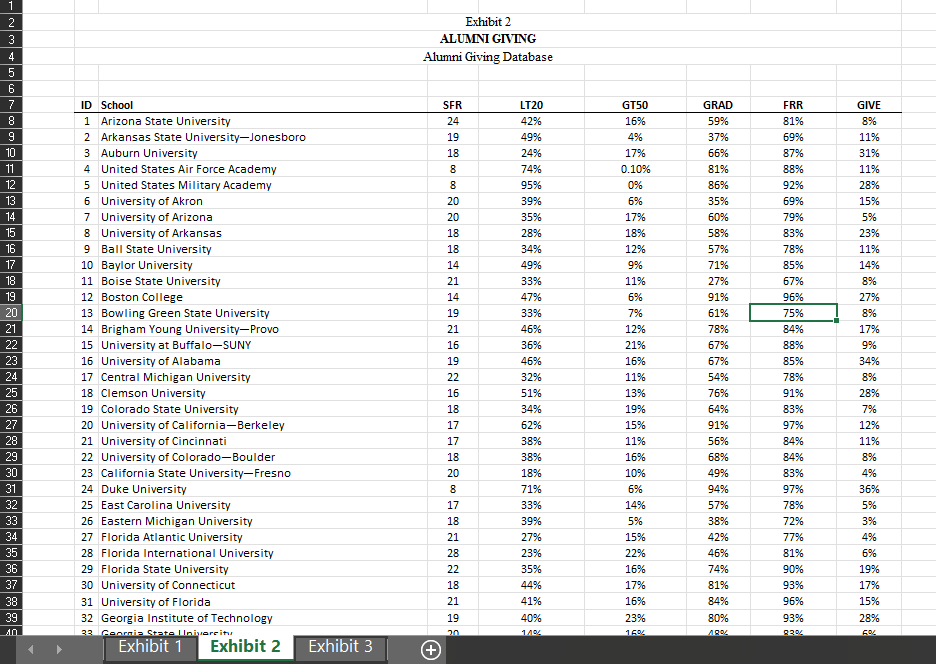Click the SFR column heading cell
Viewport: 936px width, 664px height.
click(452, 105)
